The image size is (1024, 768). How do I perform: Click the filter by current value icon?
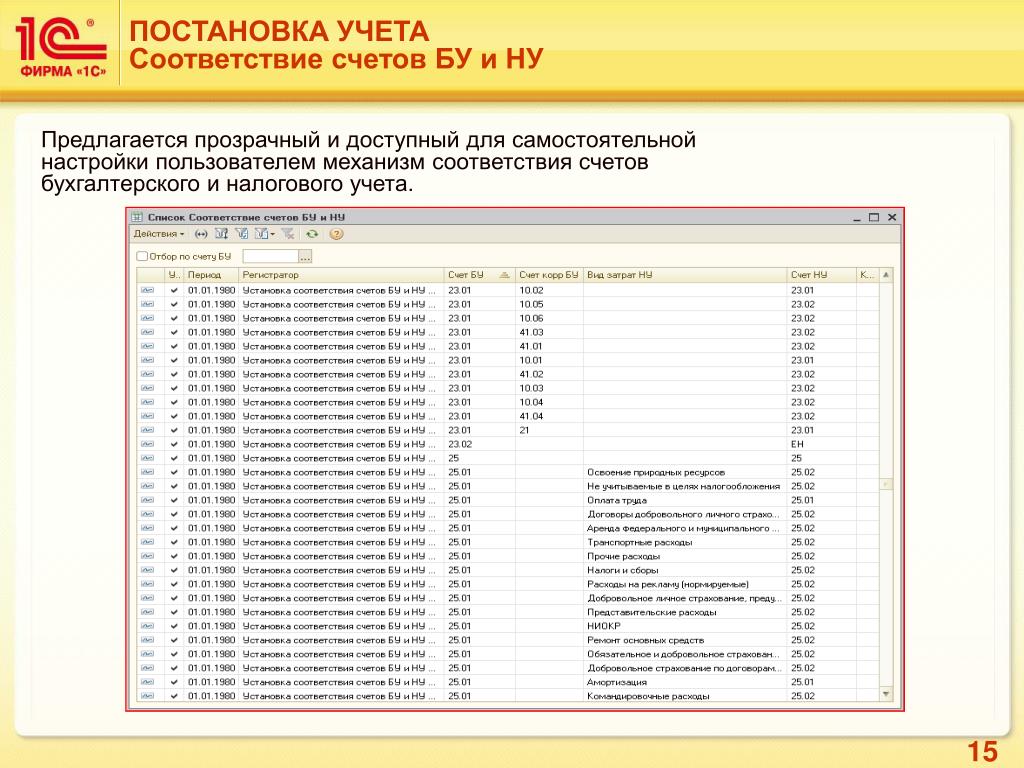pos(242,234)
